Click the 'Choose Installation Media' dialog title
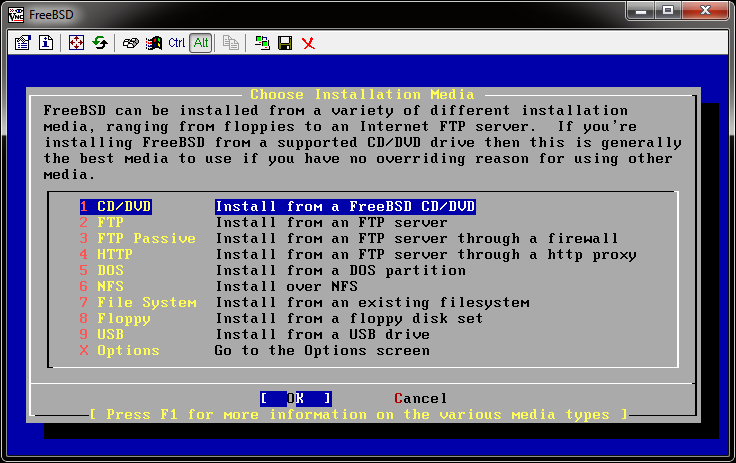Image resolution: width=736 pixels, height=463 pixels. point(362,94)
